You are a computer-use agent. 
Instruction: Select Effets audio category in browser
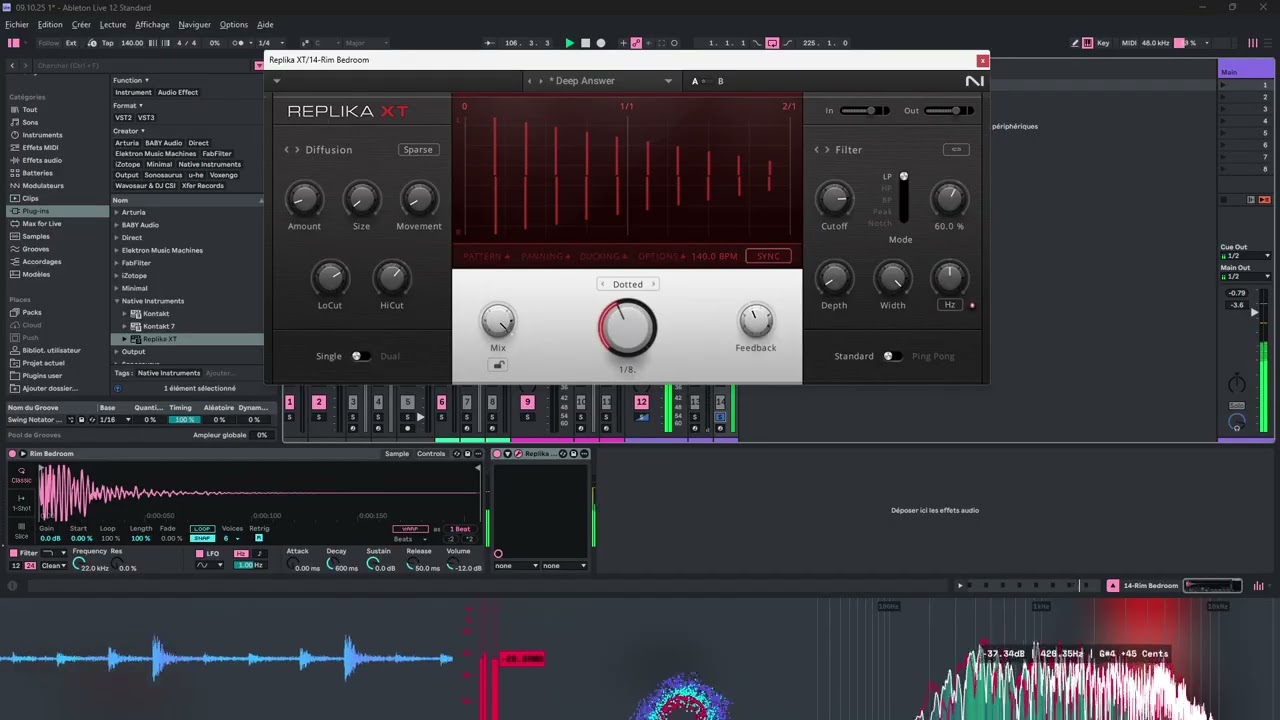click(42, 160)
